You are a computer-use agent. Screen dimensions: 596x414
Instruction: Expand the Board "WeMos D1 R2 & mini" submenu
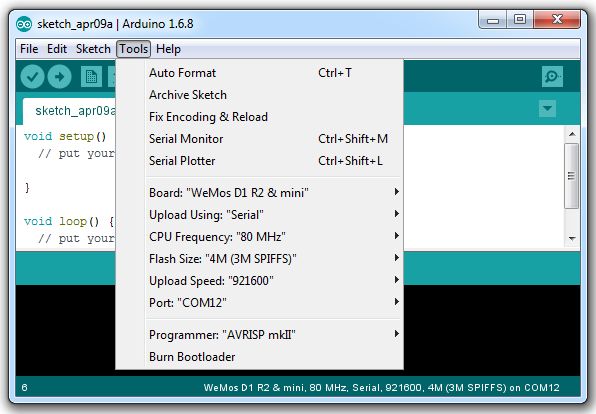coord(259,193)
